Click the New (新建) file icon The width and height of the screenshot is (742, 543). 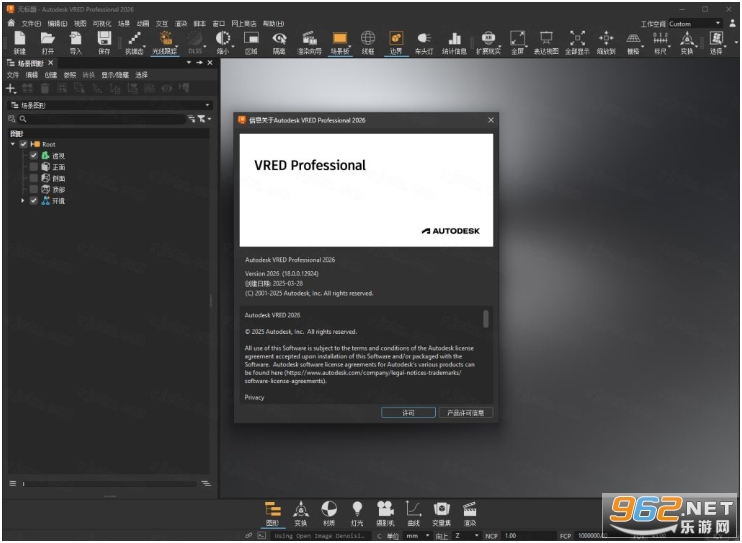(19, 39)
